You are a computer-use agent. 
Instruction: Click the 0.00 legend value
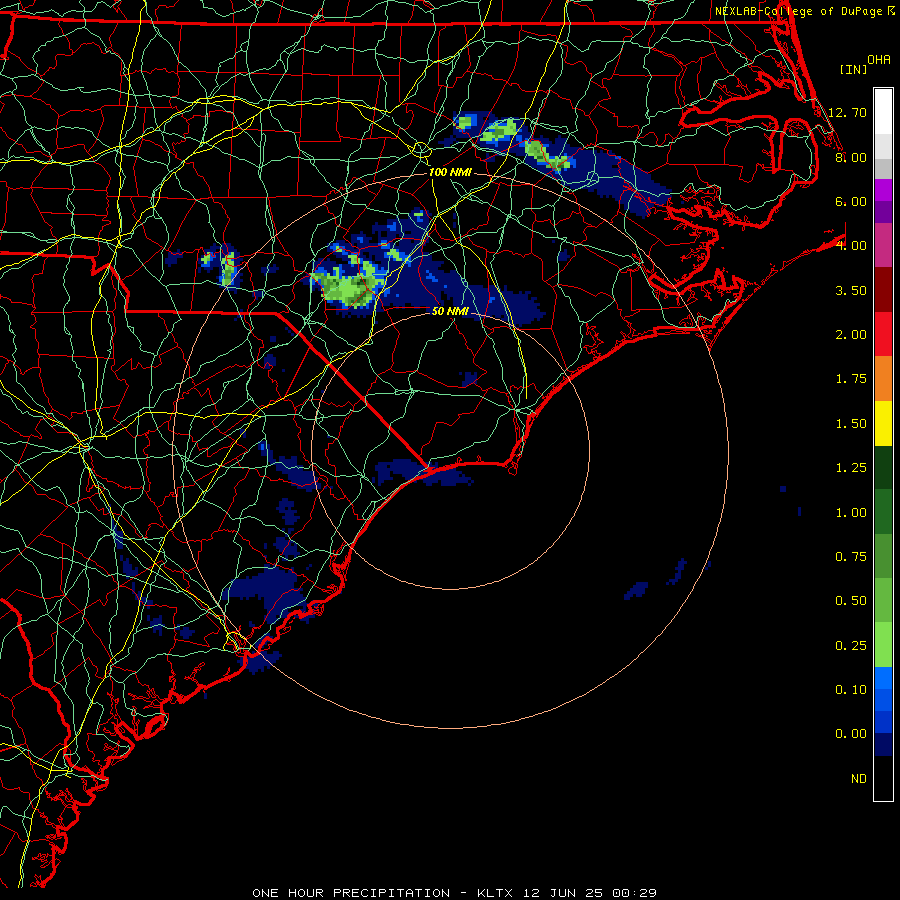(851, 734)
